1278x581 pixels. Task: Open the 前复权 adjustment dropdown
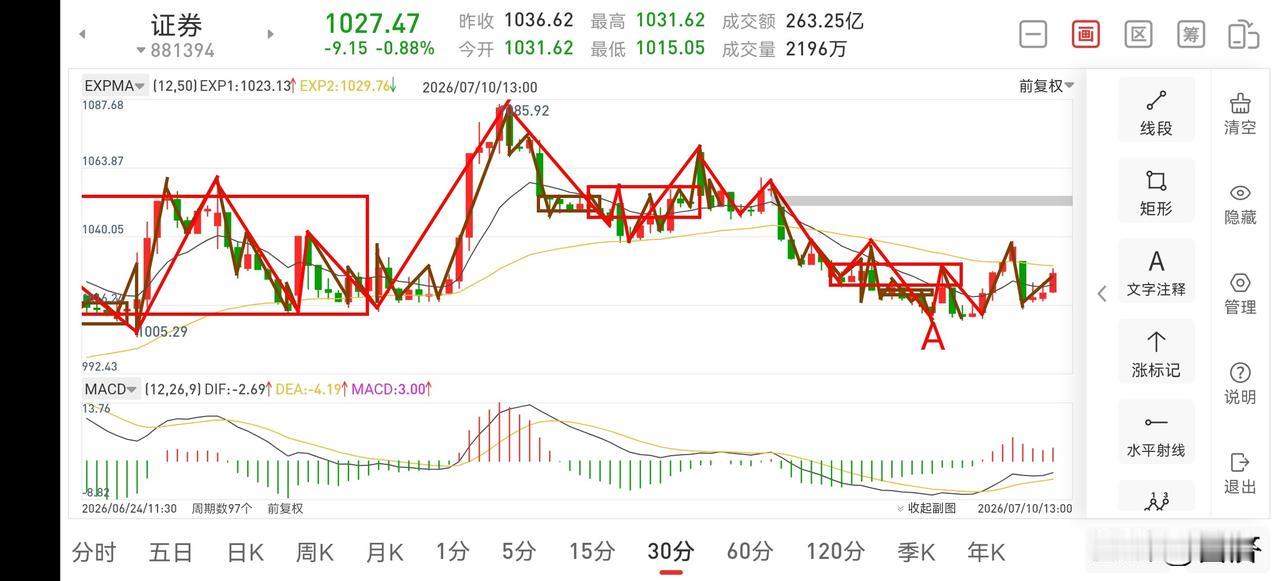pyautogui.click(x=1046, y=86)
